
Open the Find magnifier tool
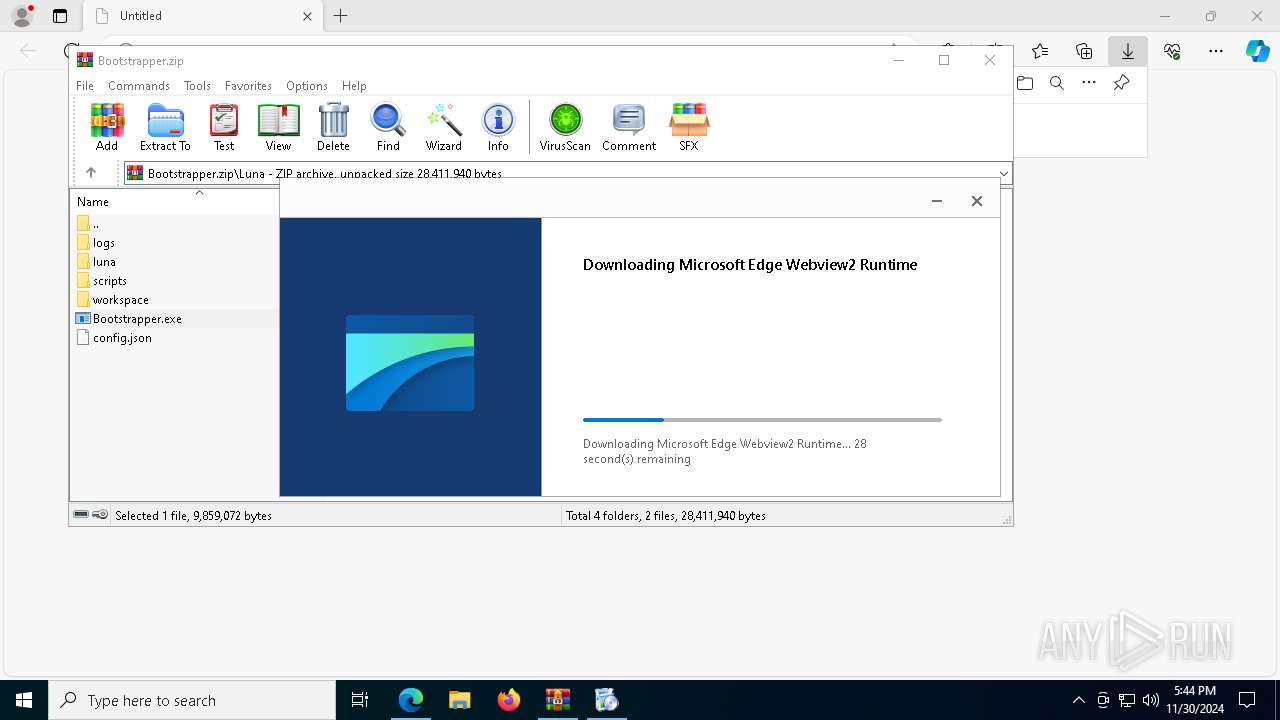coord(388,127)
